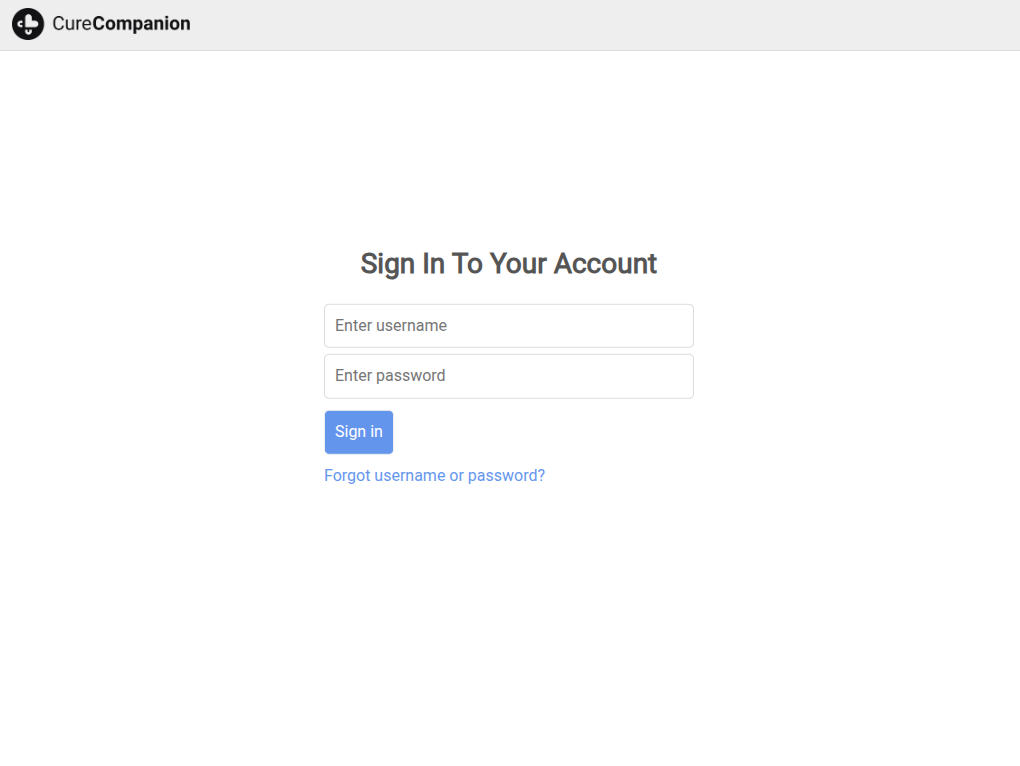Focus the Enter username field
Image resolution: width=1020 pixels, height=766 pixels.
tap(508, 326)
